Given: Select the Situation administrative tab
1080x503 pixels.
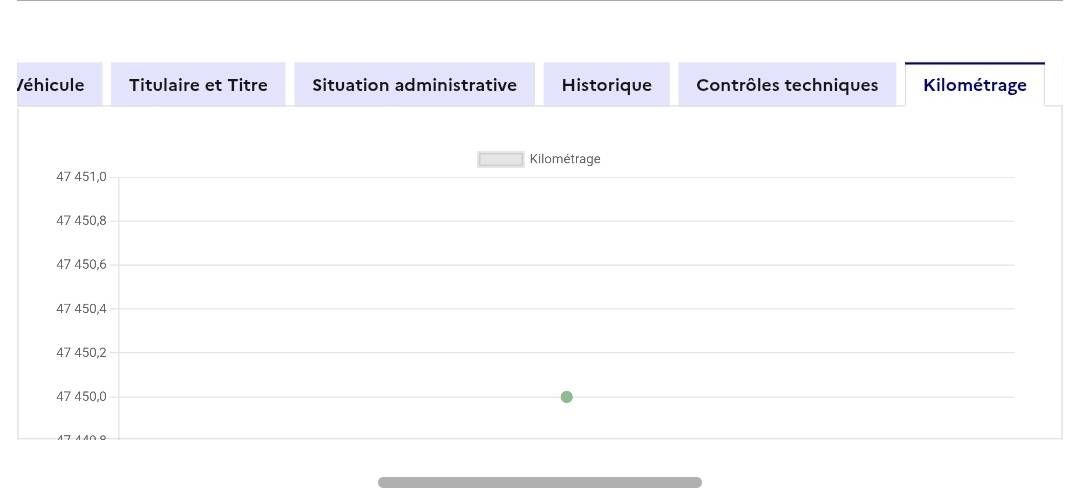Looking at the screenshot, I should [414, 85].
